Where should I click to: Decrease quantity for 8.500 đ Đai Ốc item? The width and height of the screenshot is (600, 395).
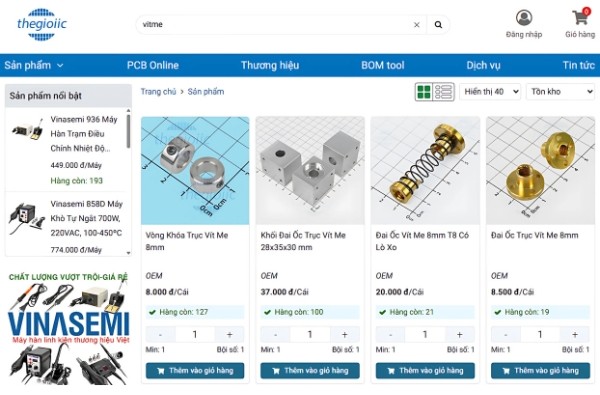[x=506, y=335]
